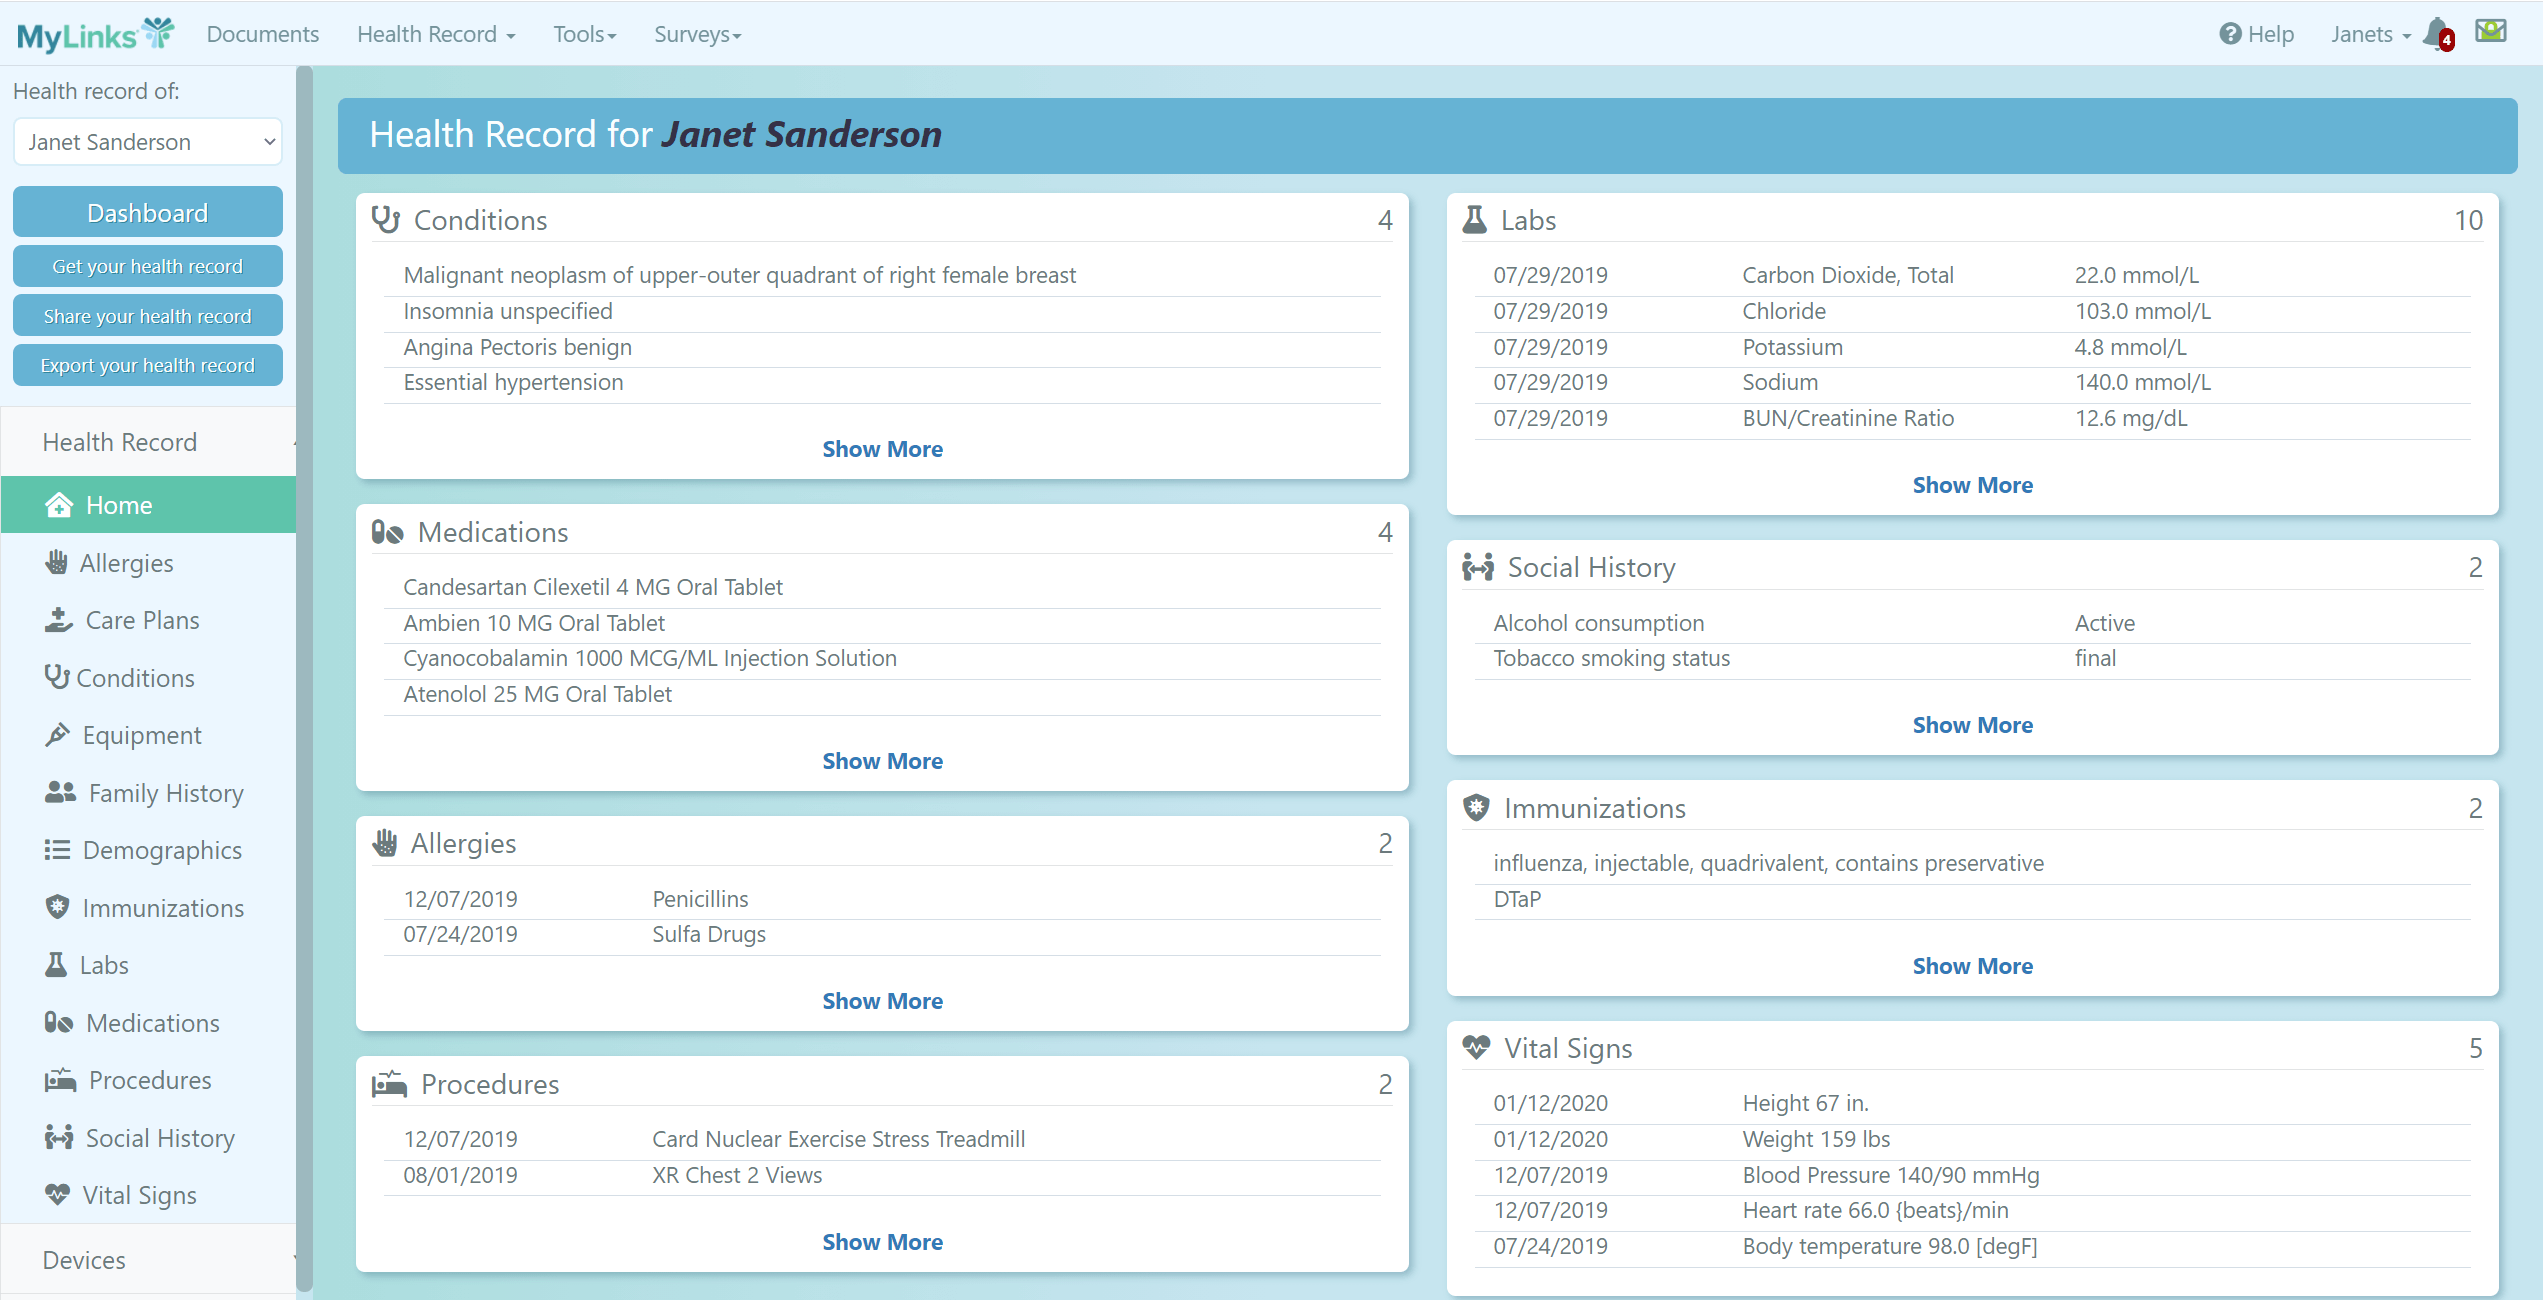
Task: Select Atenolol 25 MG Oral Tablet row
Action: coord(882,695)
